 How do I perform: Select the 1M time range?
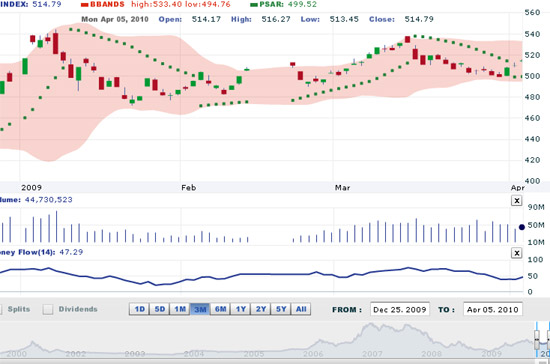tap(180, 309)
